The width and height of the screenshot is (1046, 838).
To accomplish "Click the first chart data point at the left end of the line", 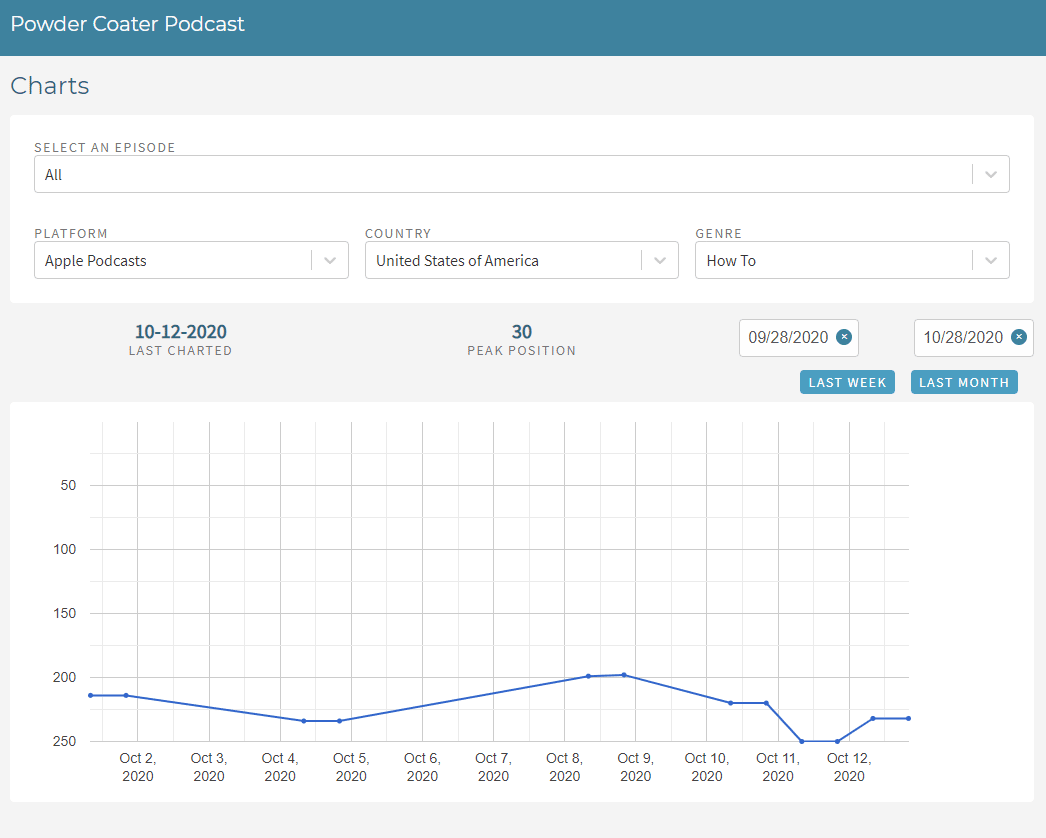I will coord(91,695).
